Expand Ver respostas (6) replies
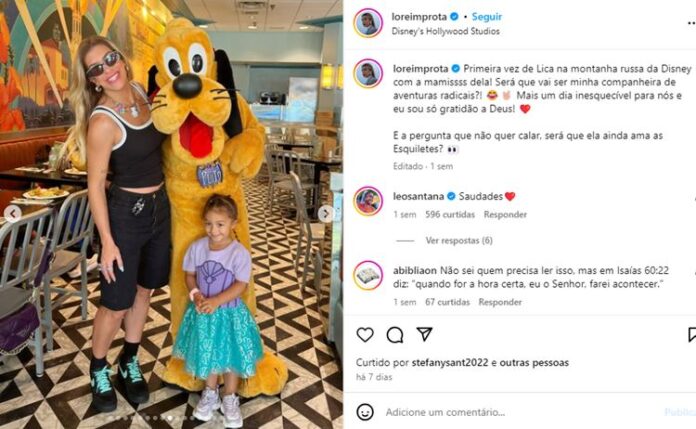 click(459, 241)
